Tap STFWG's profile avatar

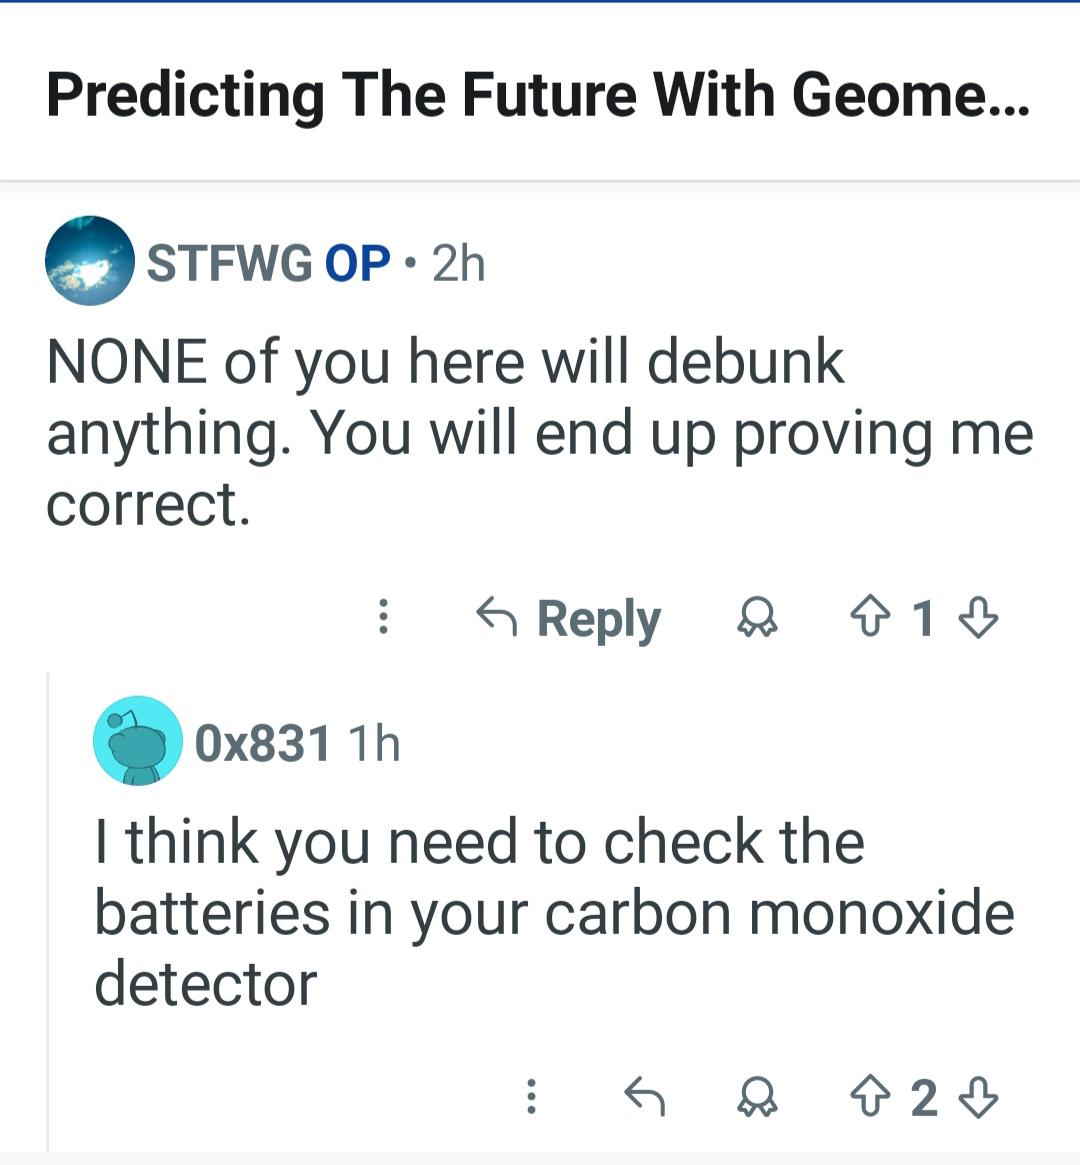[x=90, y=260]
